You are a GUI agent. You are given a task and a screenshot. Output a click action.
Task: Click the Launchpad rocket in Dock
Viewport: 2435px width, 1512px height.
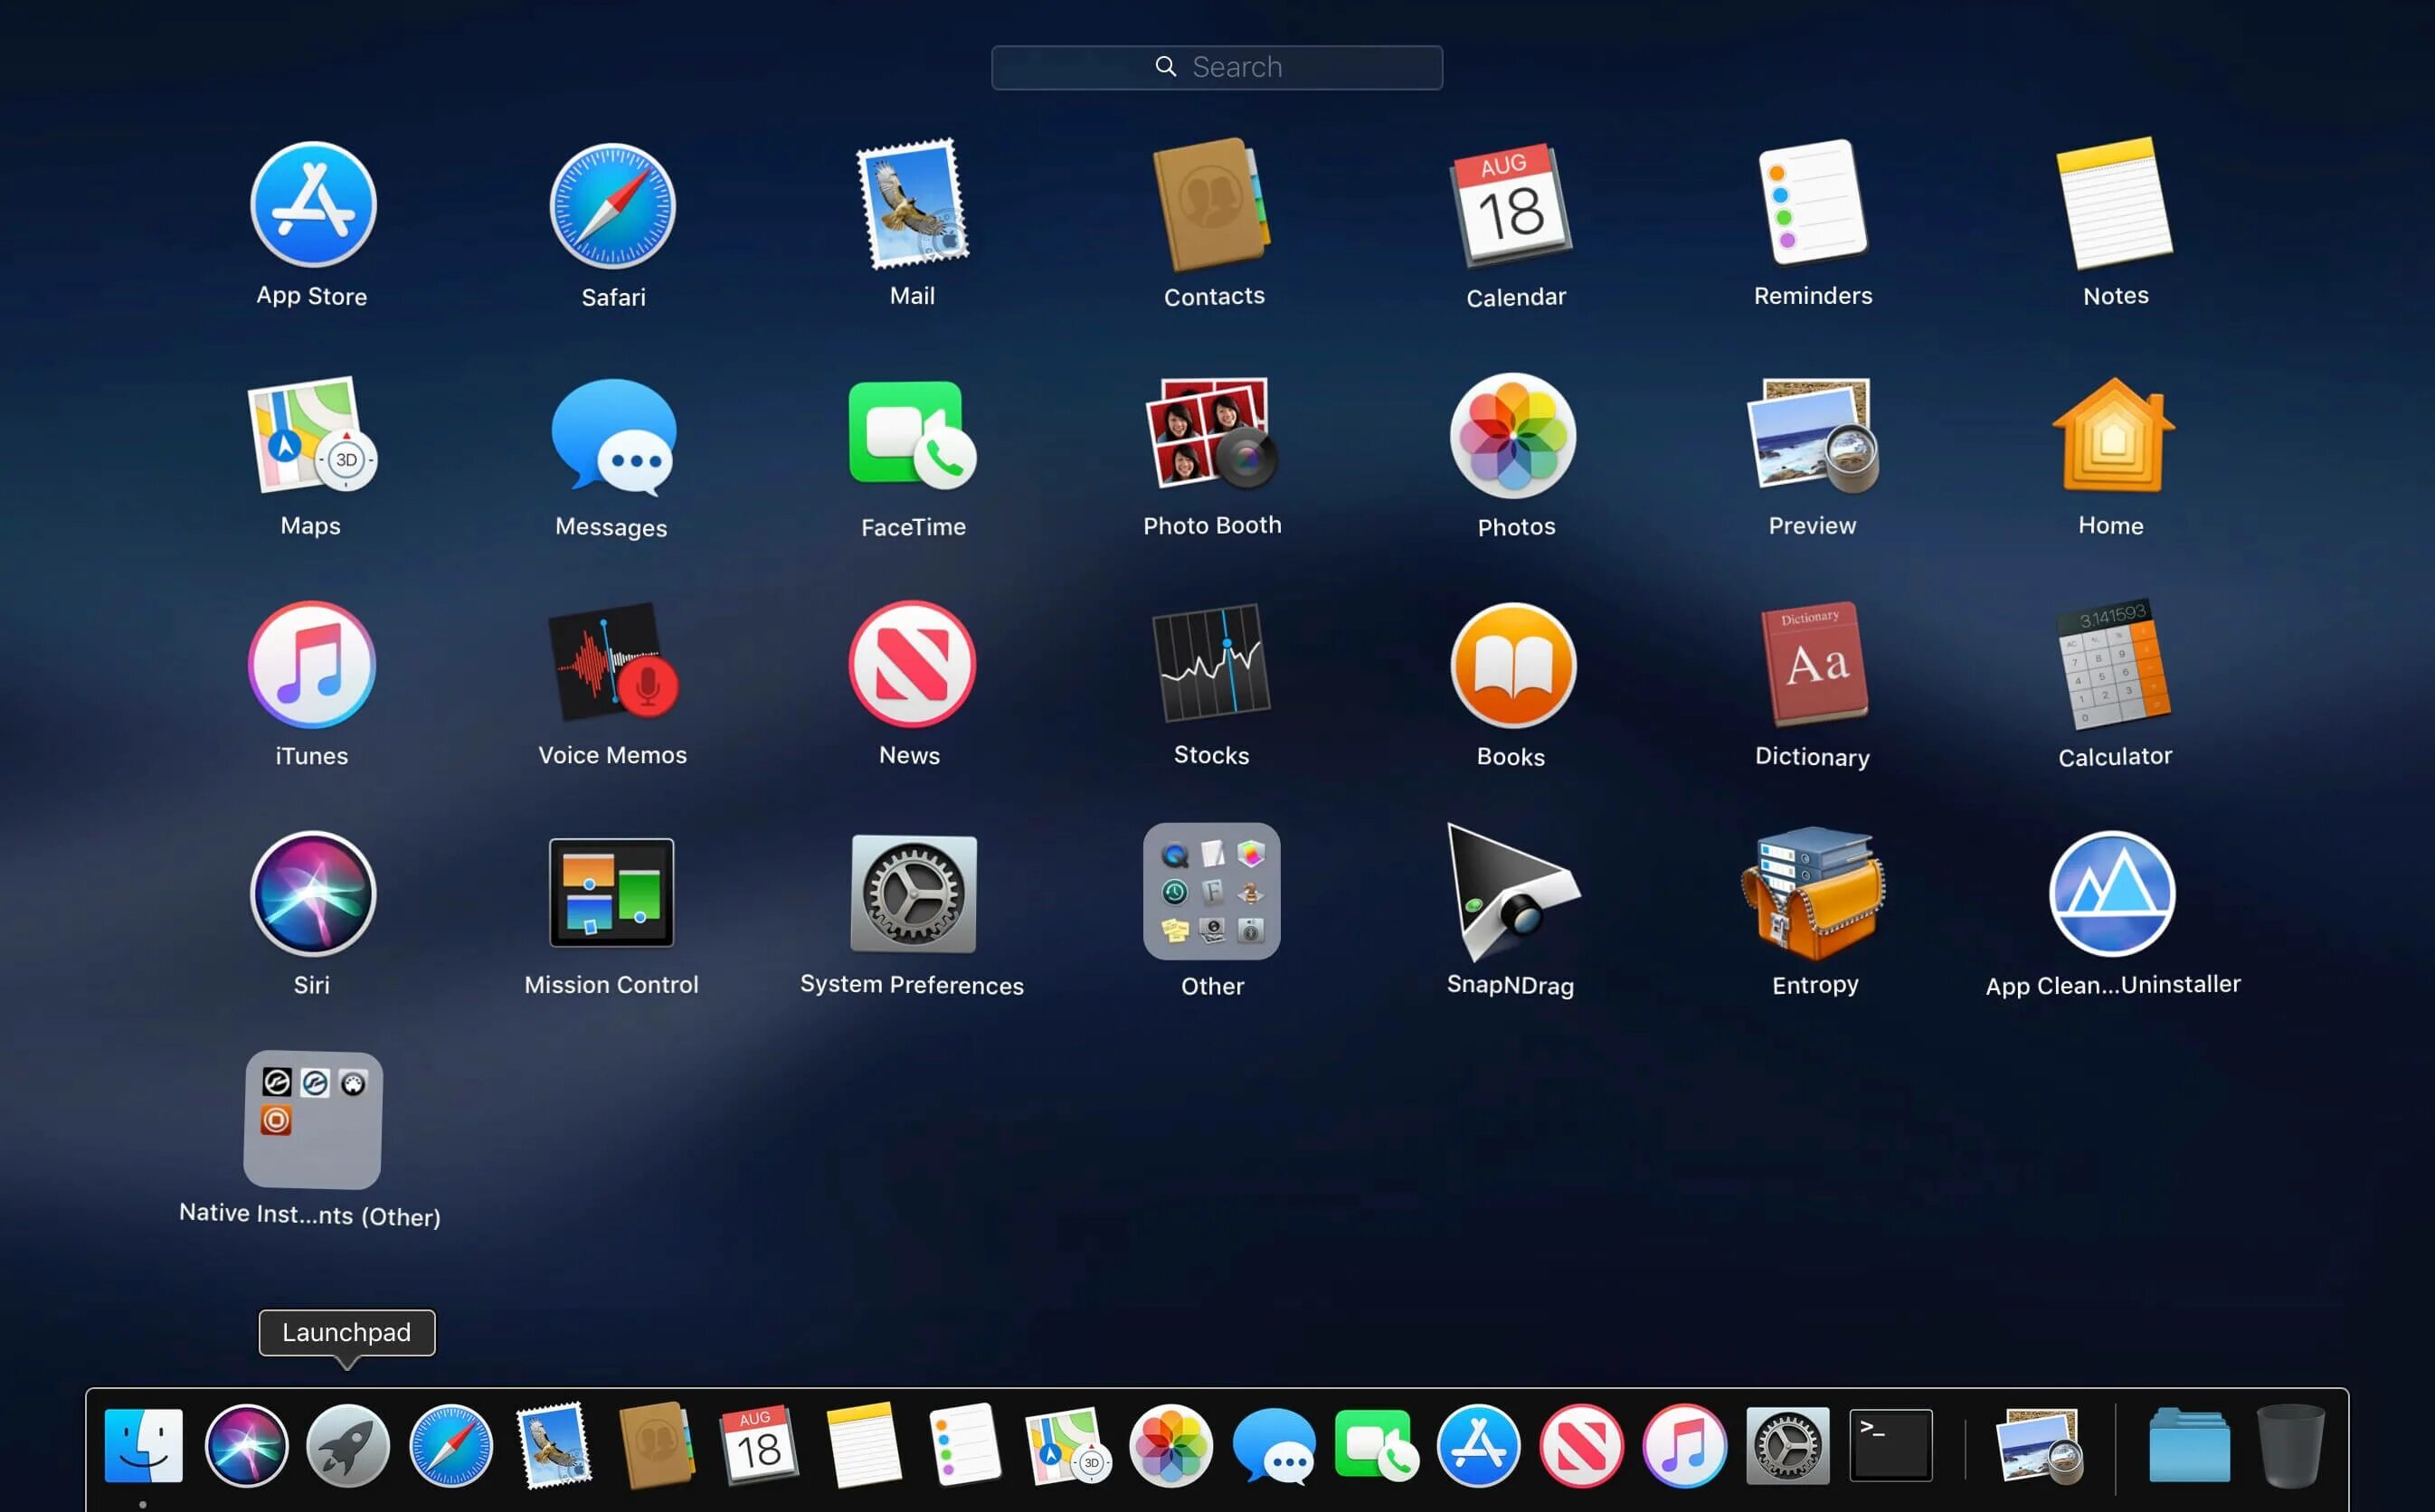pos(348,1446)
